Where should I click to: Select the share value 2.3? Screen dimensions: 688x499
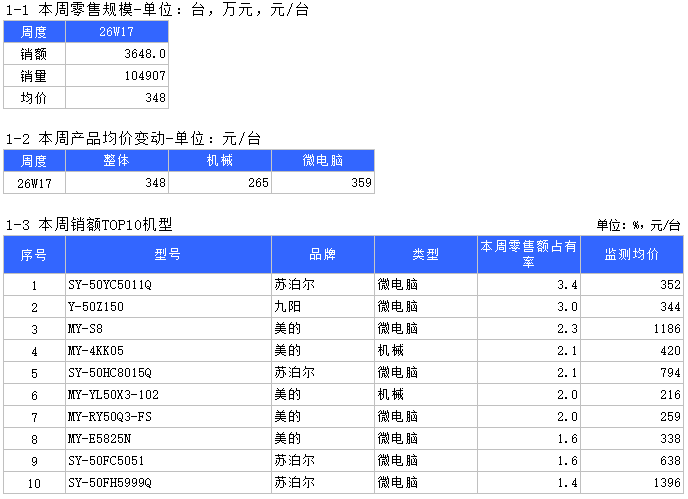coord(567,329)
